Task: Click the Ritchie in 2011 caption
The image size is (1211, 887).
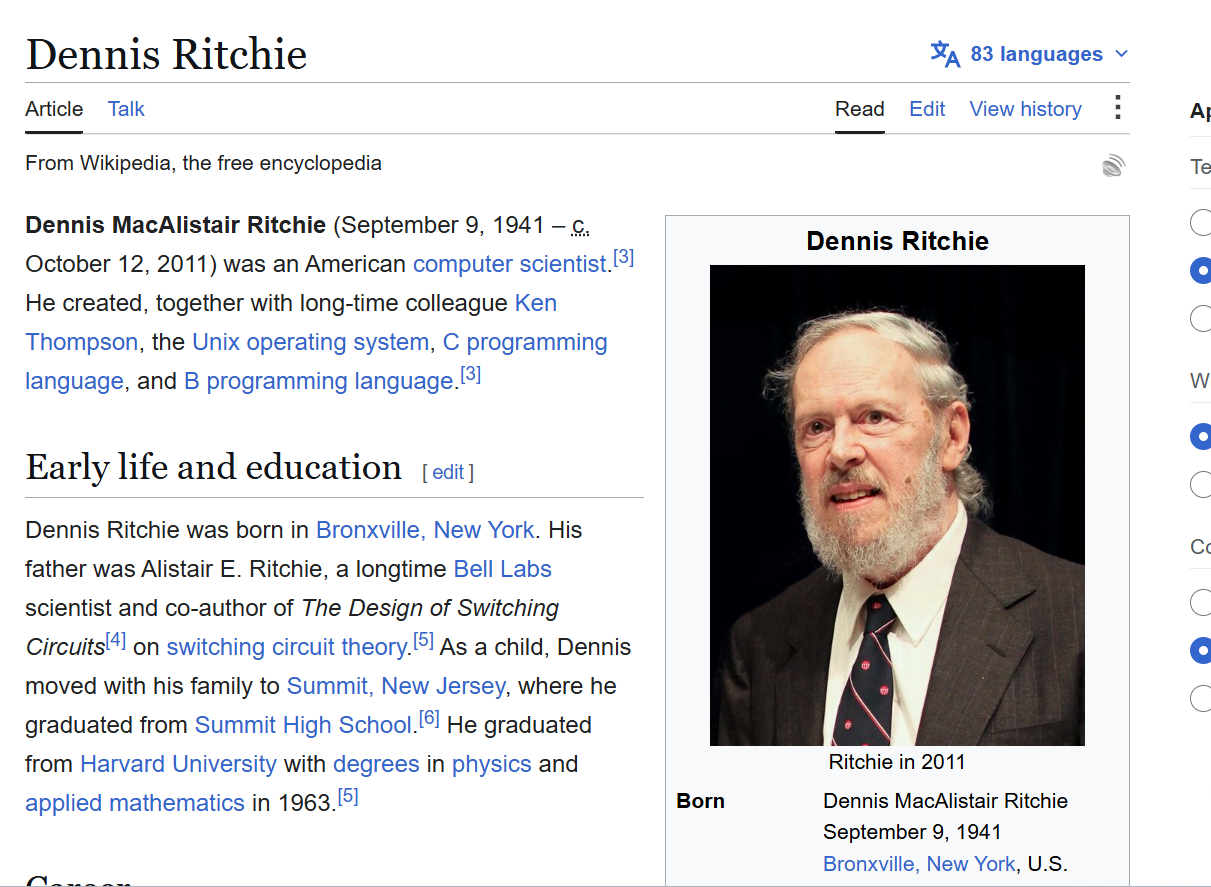Action: pyautogui.click(x=897, y=762)
